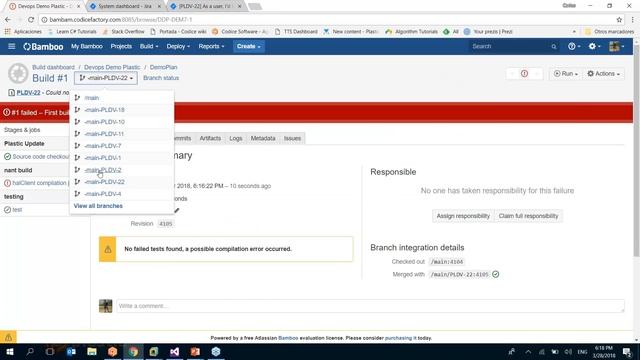Image resolution: width=640 pixels, height=360 pixels.
Task: Click the commenter avatar thumbnail
Action: pos(106,306)
